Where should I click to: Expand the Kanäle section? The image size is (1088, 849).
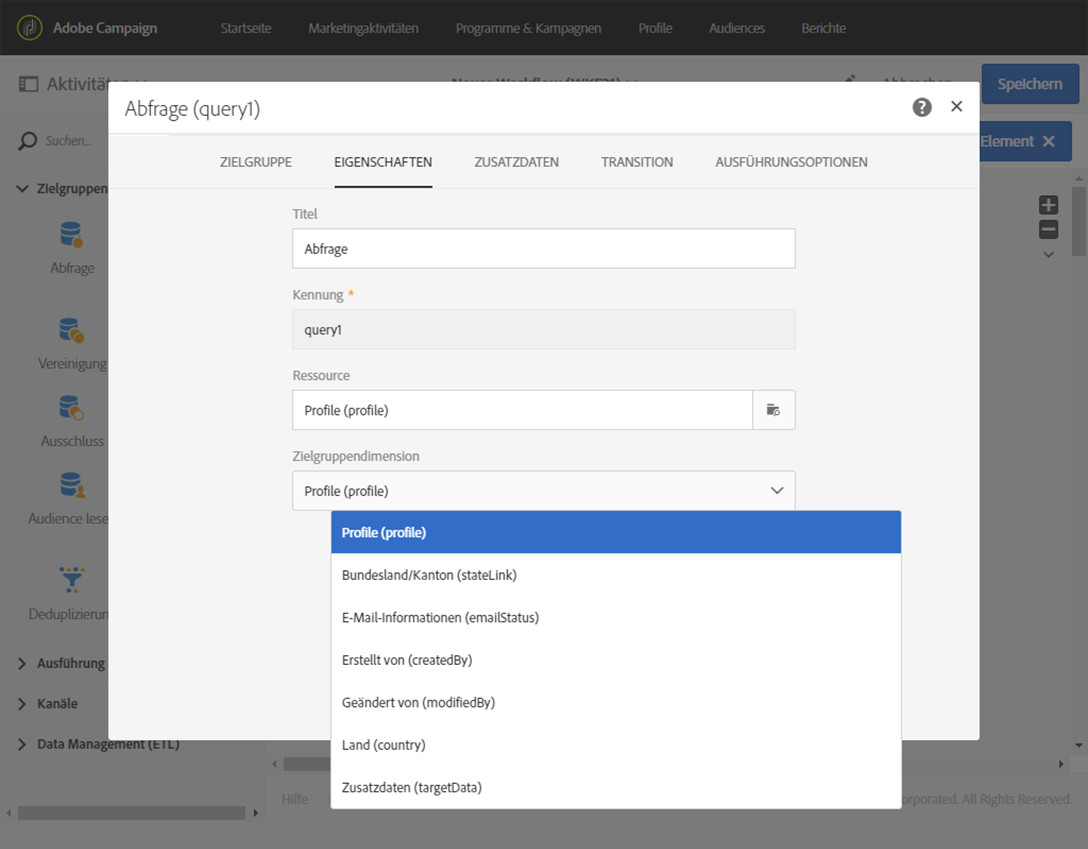(22, 704)
